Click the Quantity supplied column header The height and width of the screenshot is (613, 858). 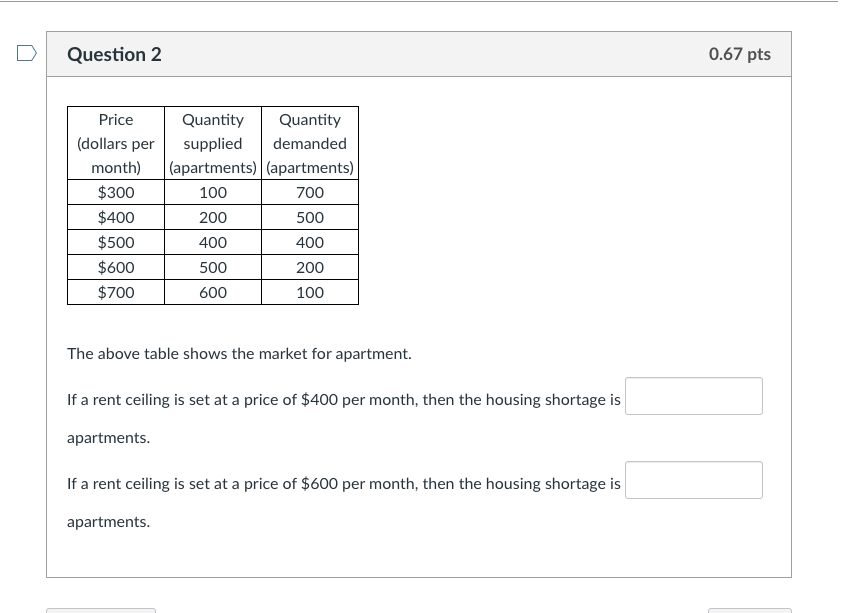point(212,143)
